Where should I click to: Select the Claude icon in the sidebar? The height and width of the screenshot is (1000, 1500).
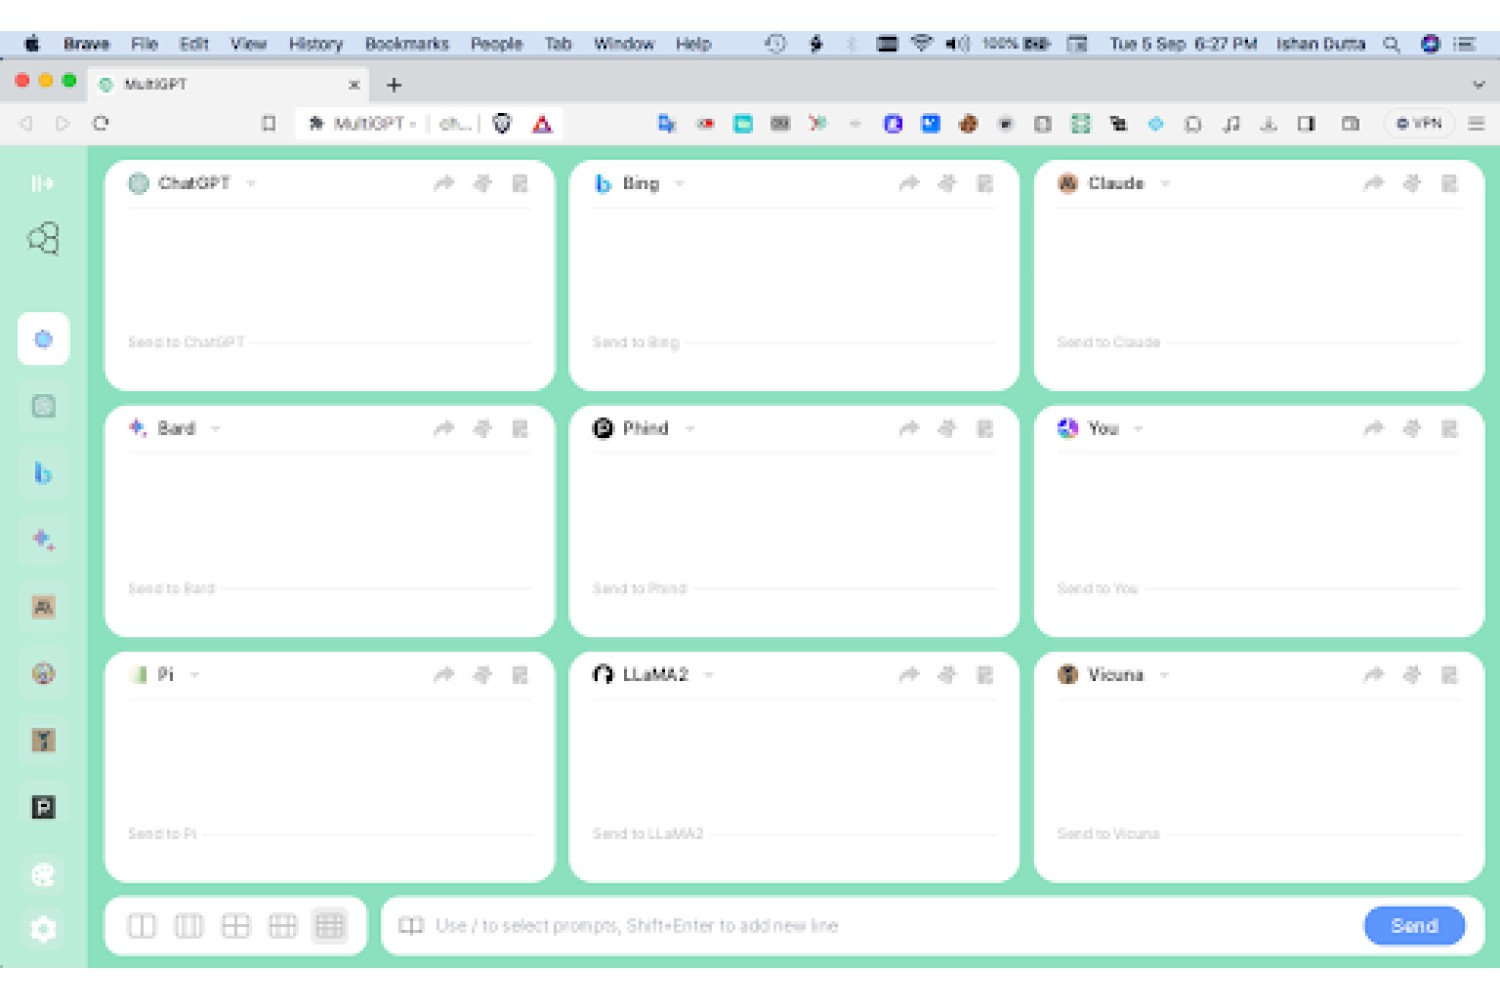point(43,607)
